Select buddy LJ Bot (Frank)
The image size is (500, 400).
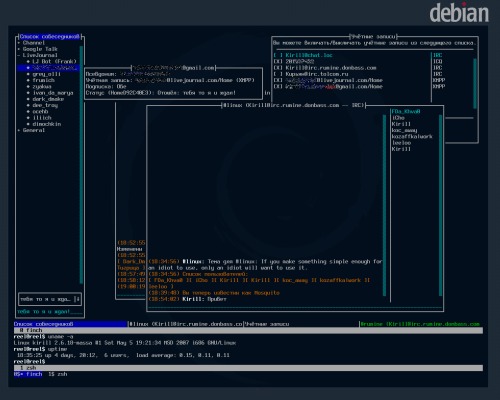pyautogui.click(x=54, y=62)
